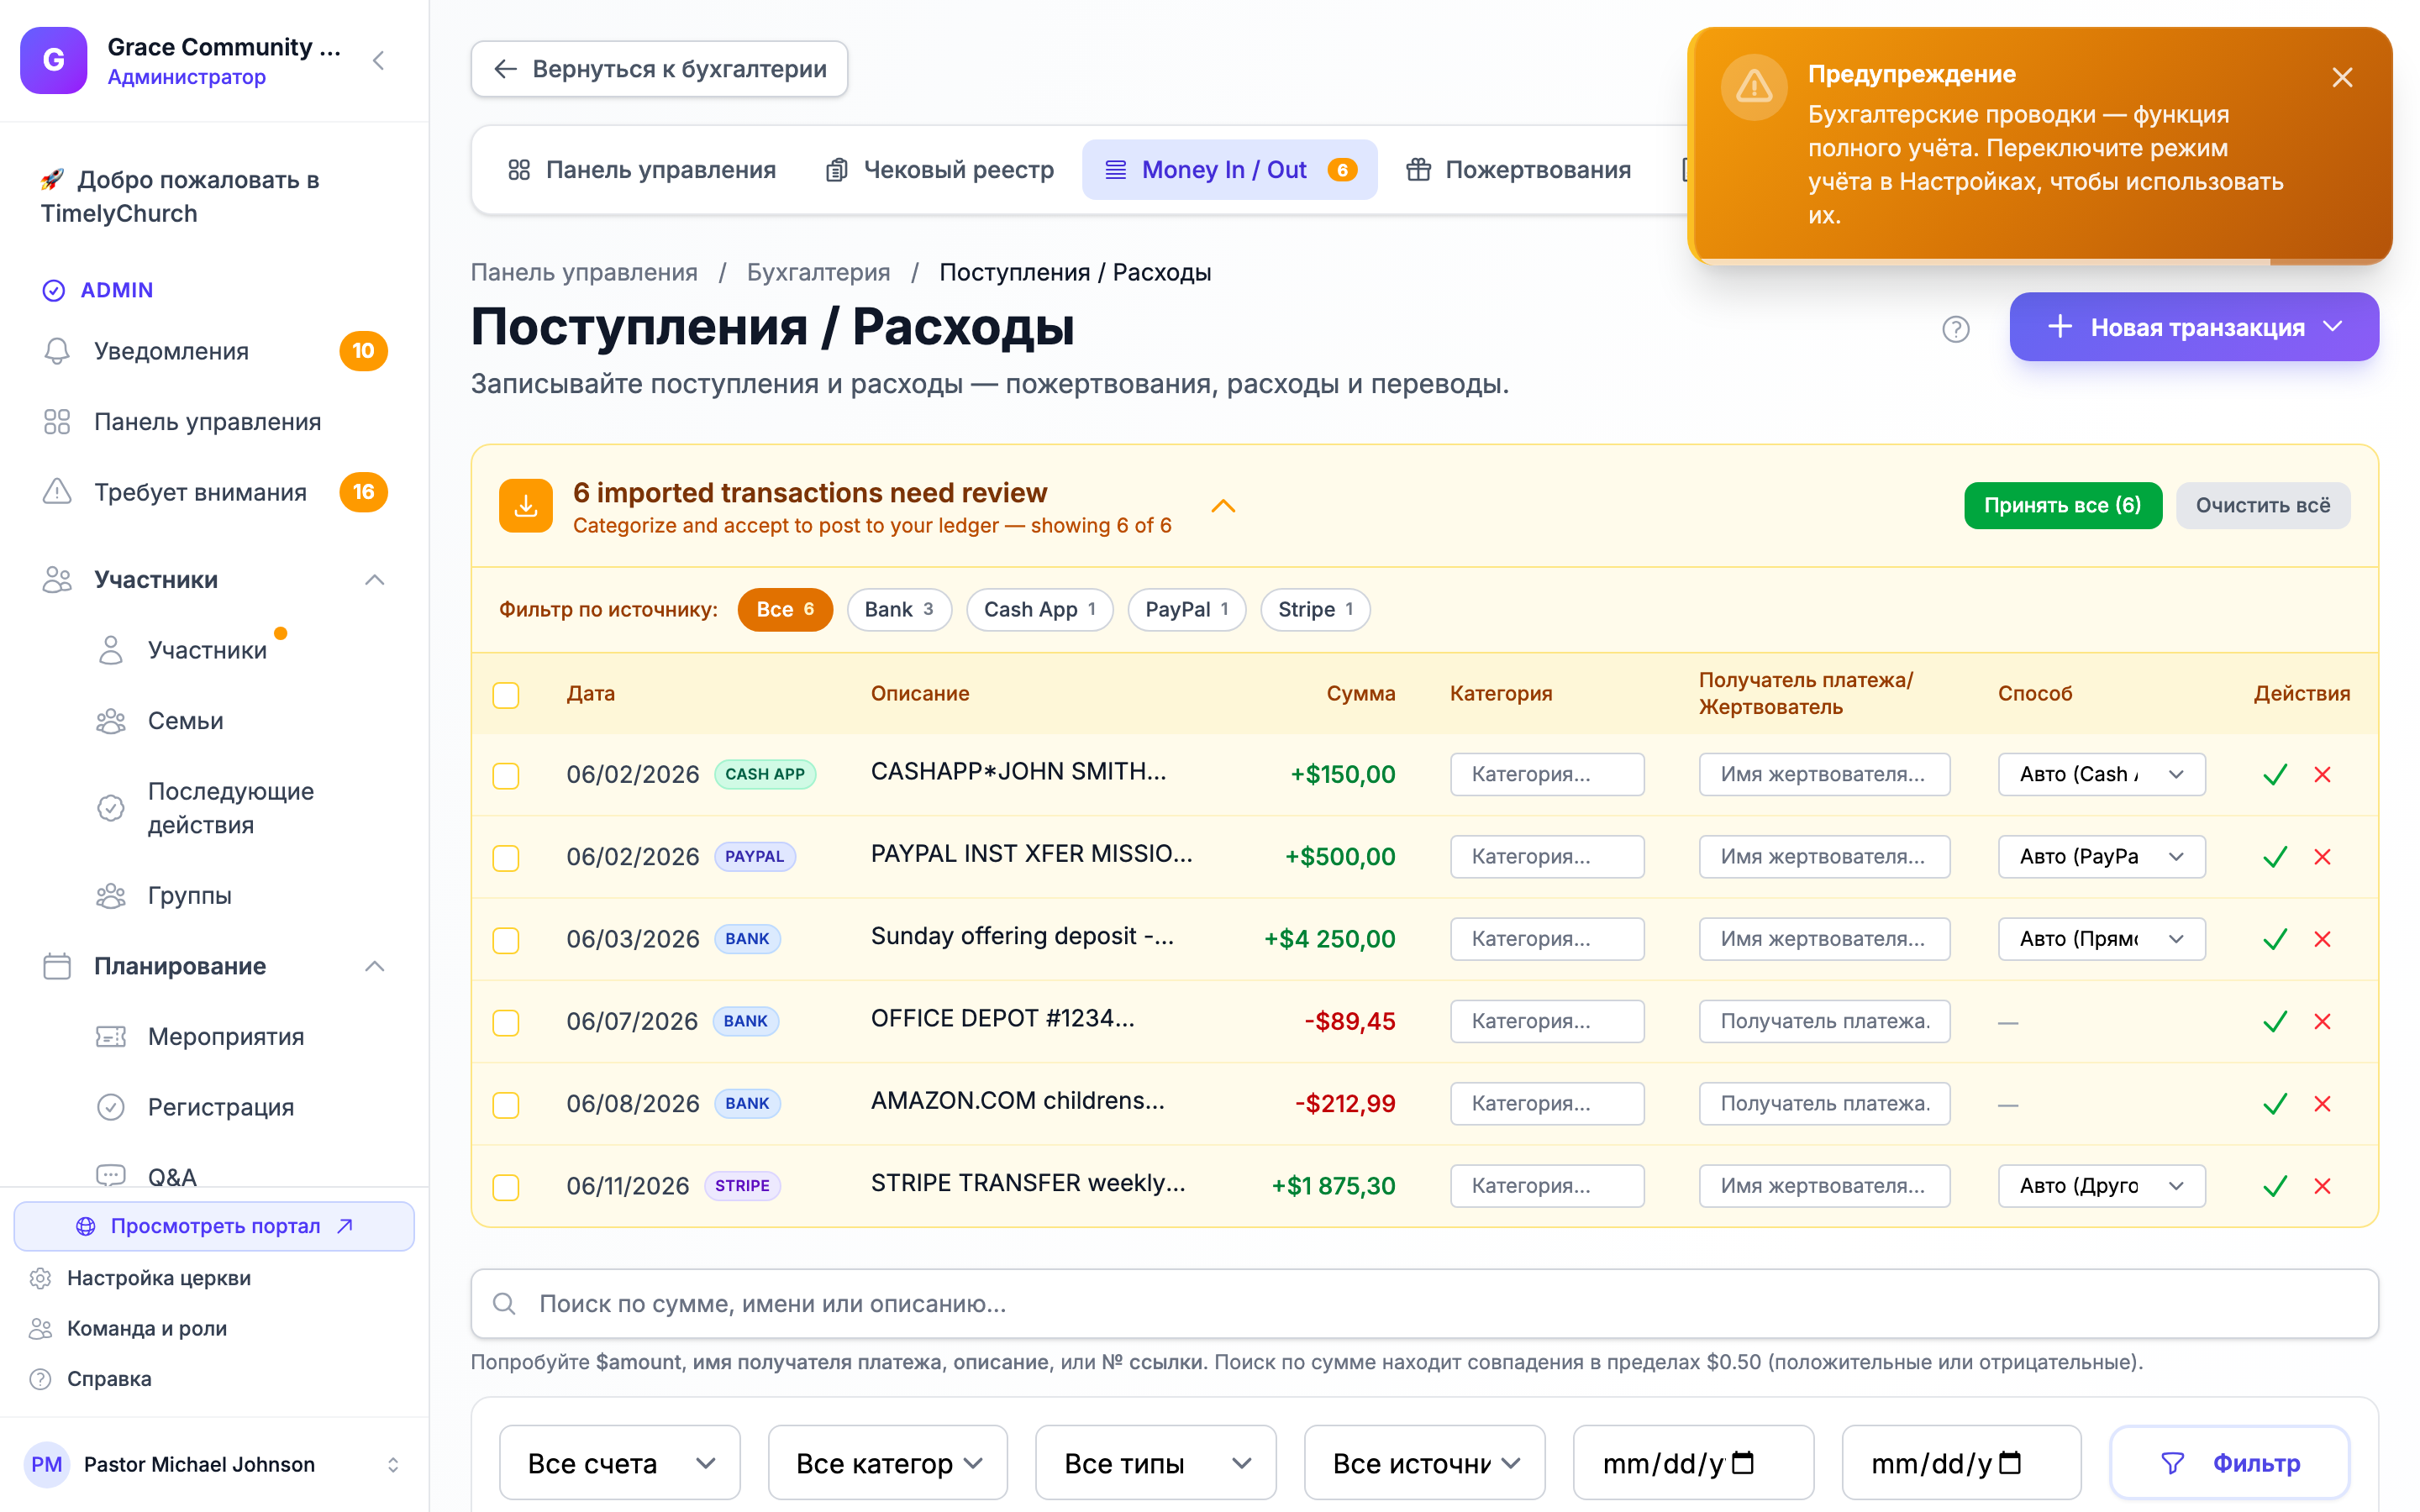Collapse the imported transactions review banner
Viewport: 2420px width, 1512px height.
click(x=1223, y=506)
